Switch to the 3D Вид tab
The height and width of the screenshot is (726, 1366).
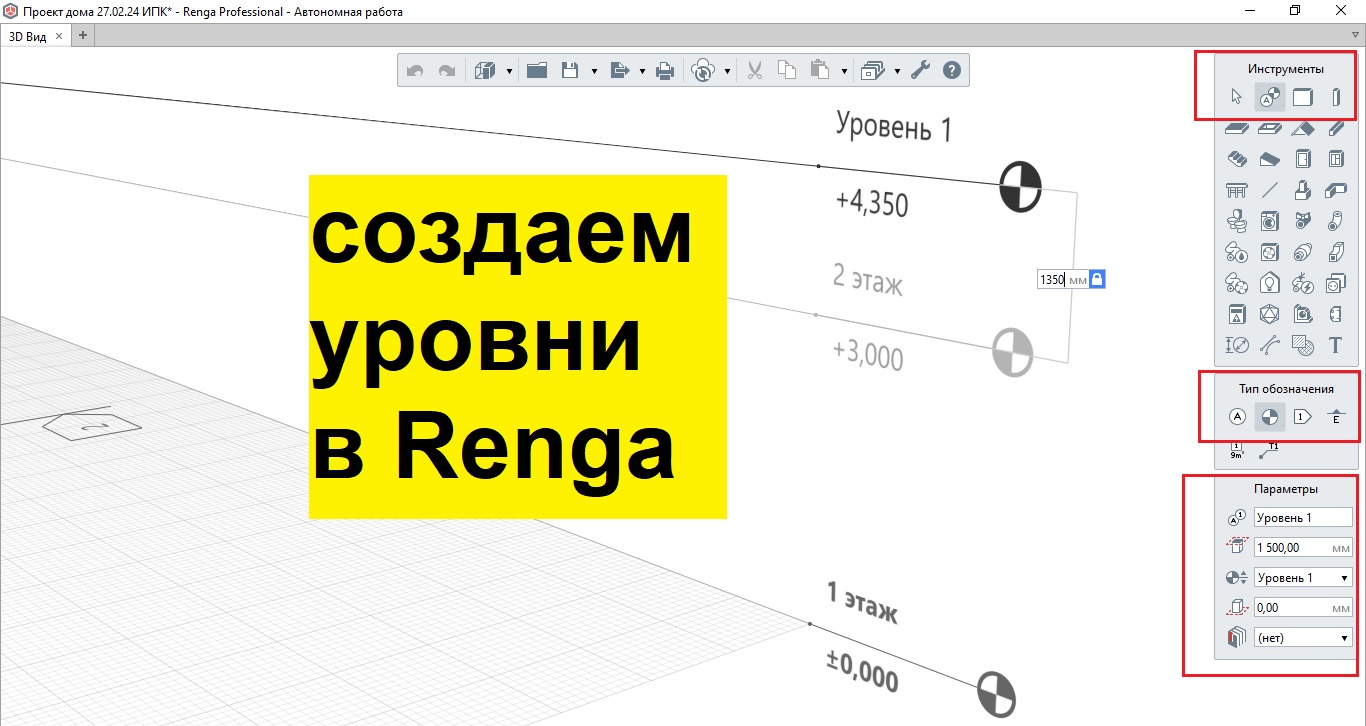(28, 35)
